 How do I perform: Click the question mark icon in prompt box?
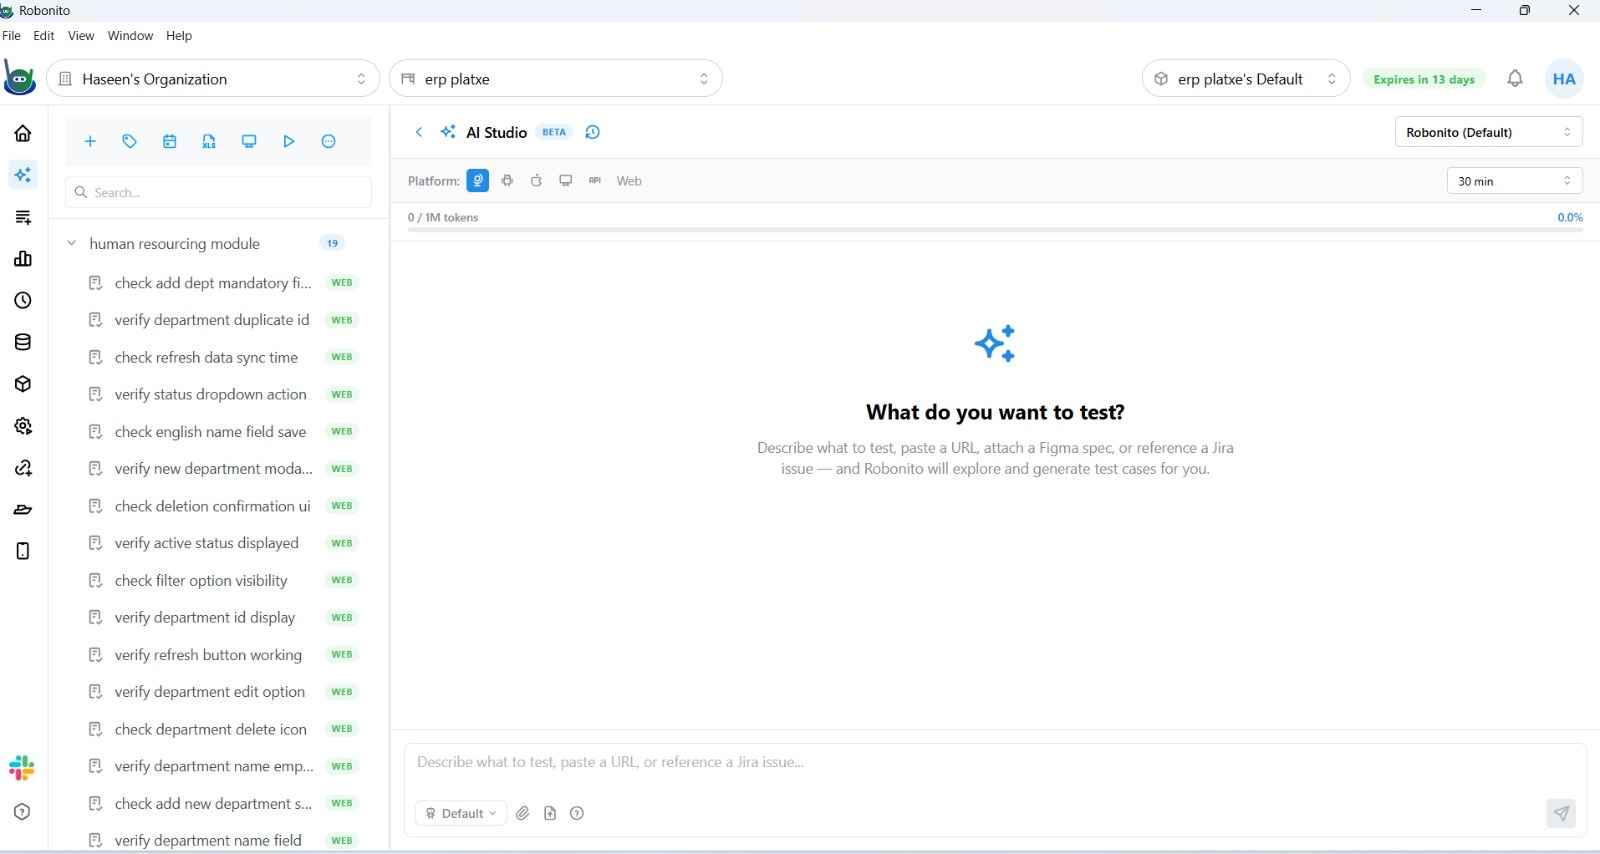pos(577,813)
